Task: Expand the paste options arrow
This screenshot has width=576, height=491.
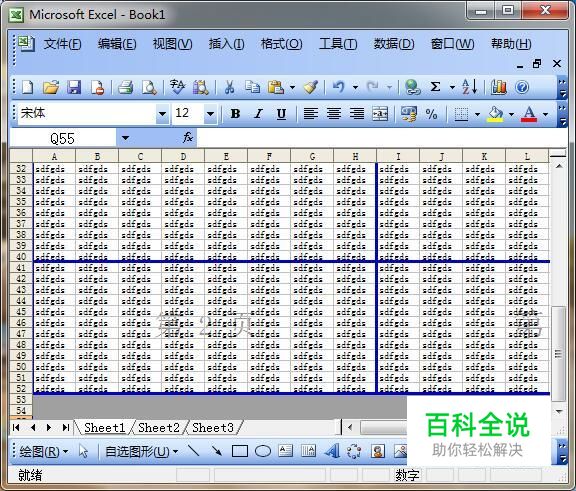Action: [x=292, y=87]
